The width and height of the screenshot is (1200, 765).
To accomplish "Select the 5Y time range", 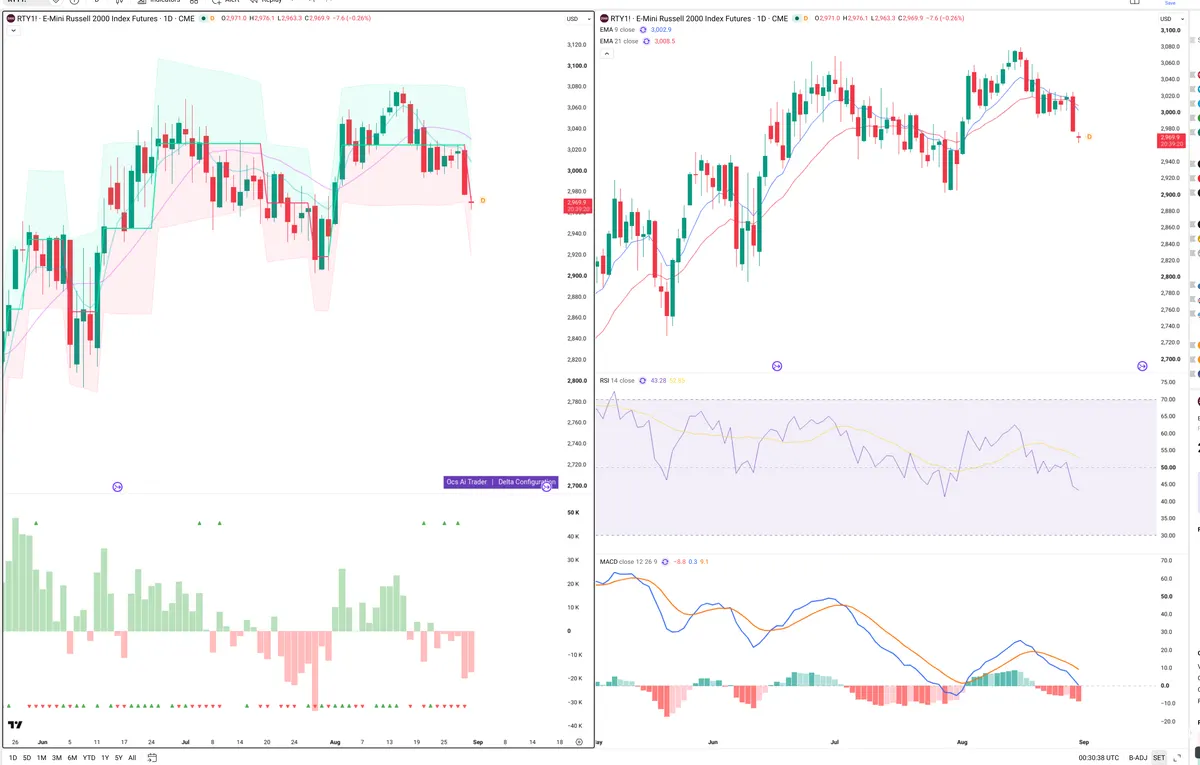I will tap(118, 758).
